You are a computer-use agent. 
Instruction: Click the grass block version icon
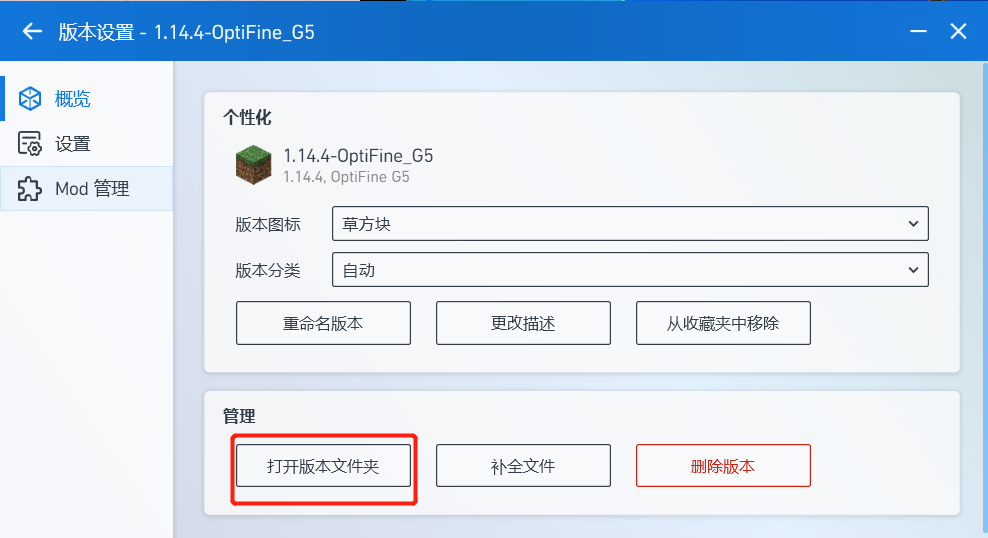254,165
